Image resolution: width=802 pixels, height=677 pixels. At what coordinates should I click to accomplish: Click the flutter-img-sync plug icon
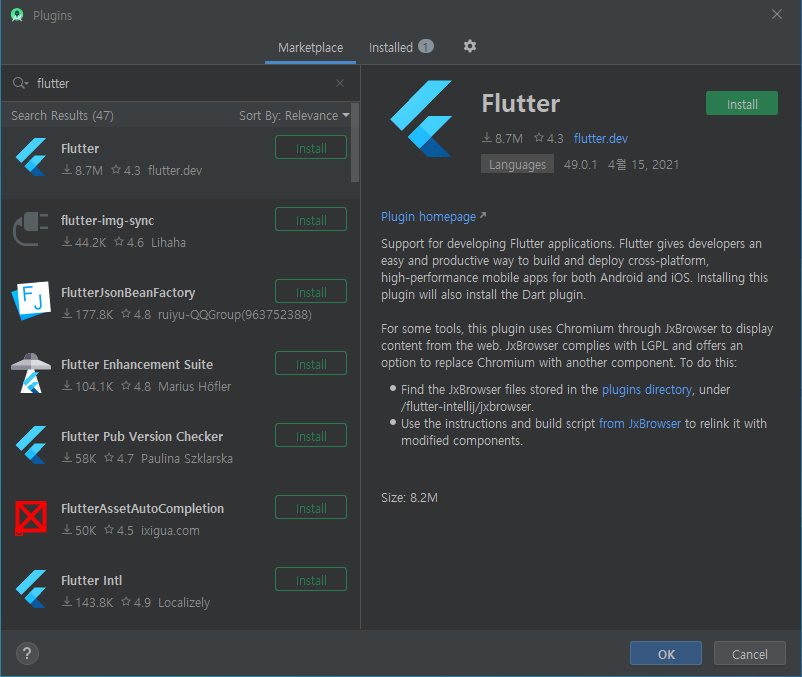pyautogui.click(x=31, y=229)
